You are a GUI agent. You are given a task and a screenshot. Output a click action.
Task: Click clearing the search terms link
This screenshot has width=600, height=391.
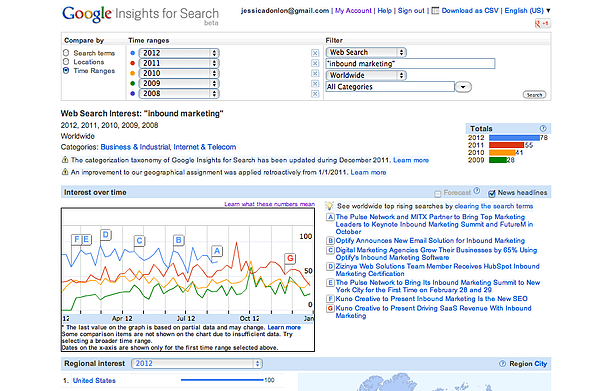pyautogui.click(x=494, y=206)
